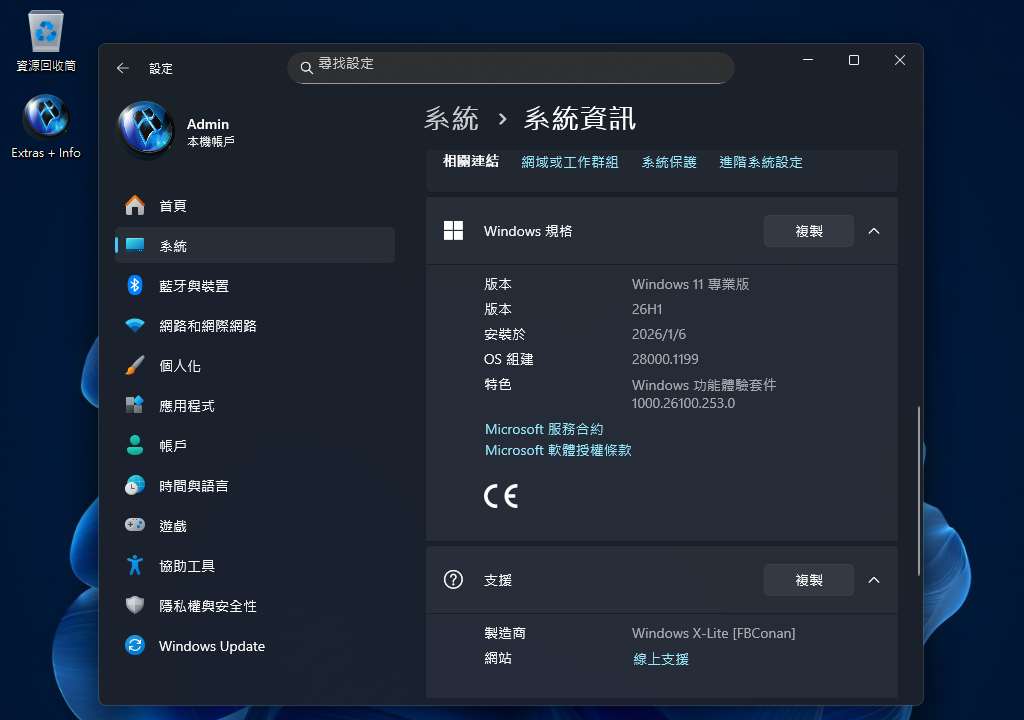Open the 應用程式 apps icon
The image size is (1024, 720).
(x=135, y=405)
